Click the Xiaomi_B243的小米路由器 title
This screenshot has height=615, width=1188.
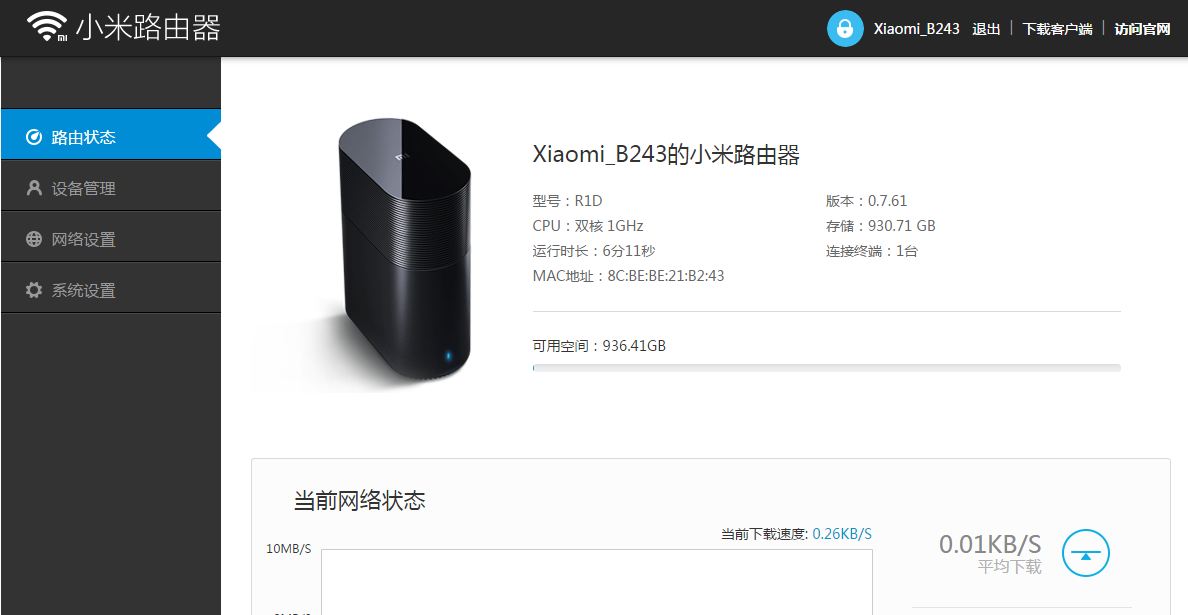668,154
